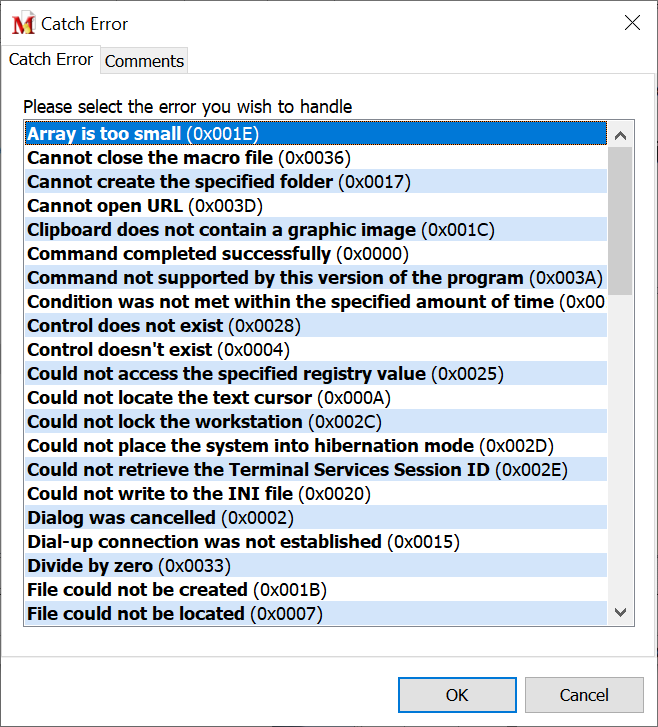Switch to the Comments tab
This screenshot has width=658, height=727.
(144, 61)
